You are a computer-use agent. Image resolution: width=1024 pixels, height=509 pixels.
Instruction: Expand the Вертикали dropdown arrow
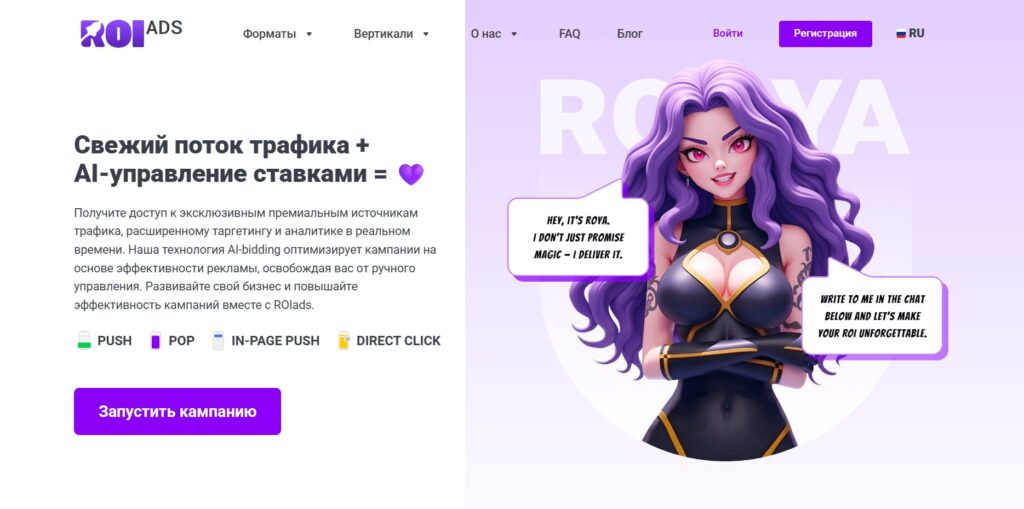[x=426, y=34]
